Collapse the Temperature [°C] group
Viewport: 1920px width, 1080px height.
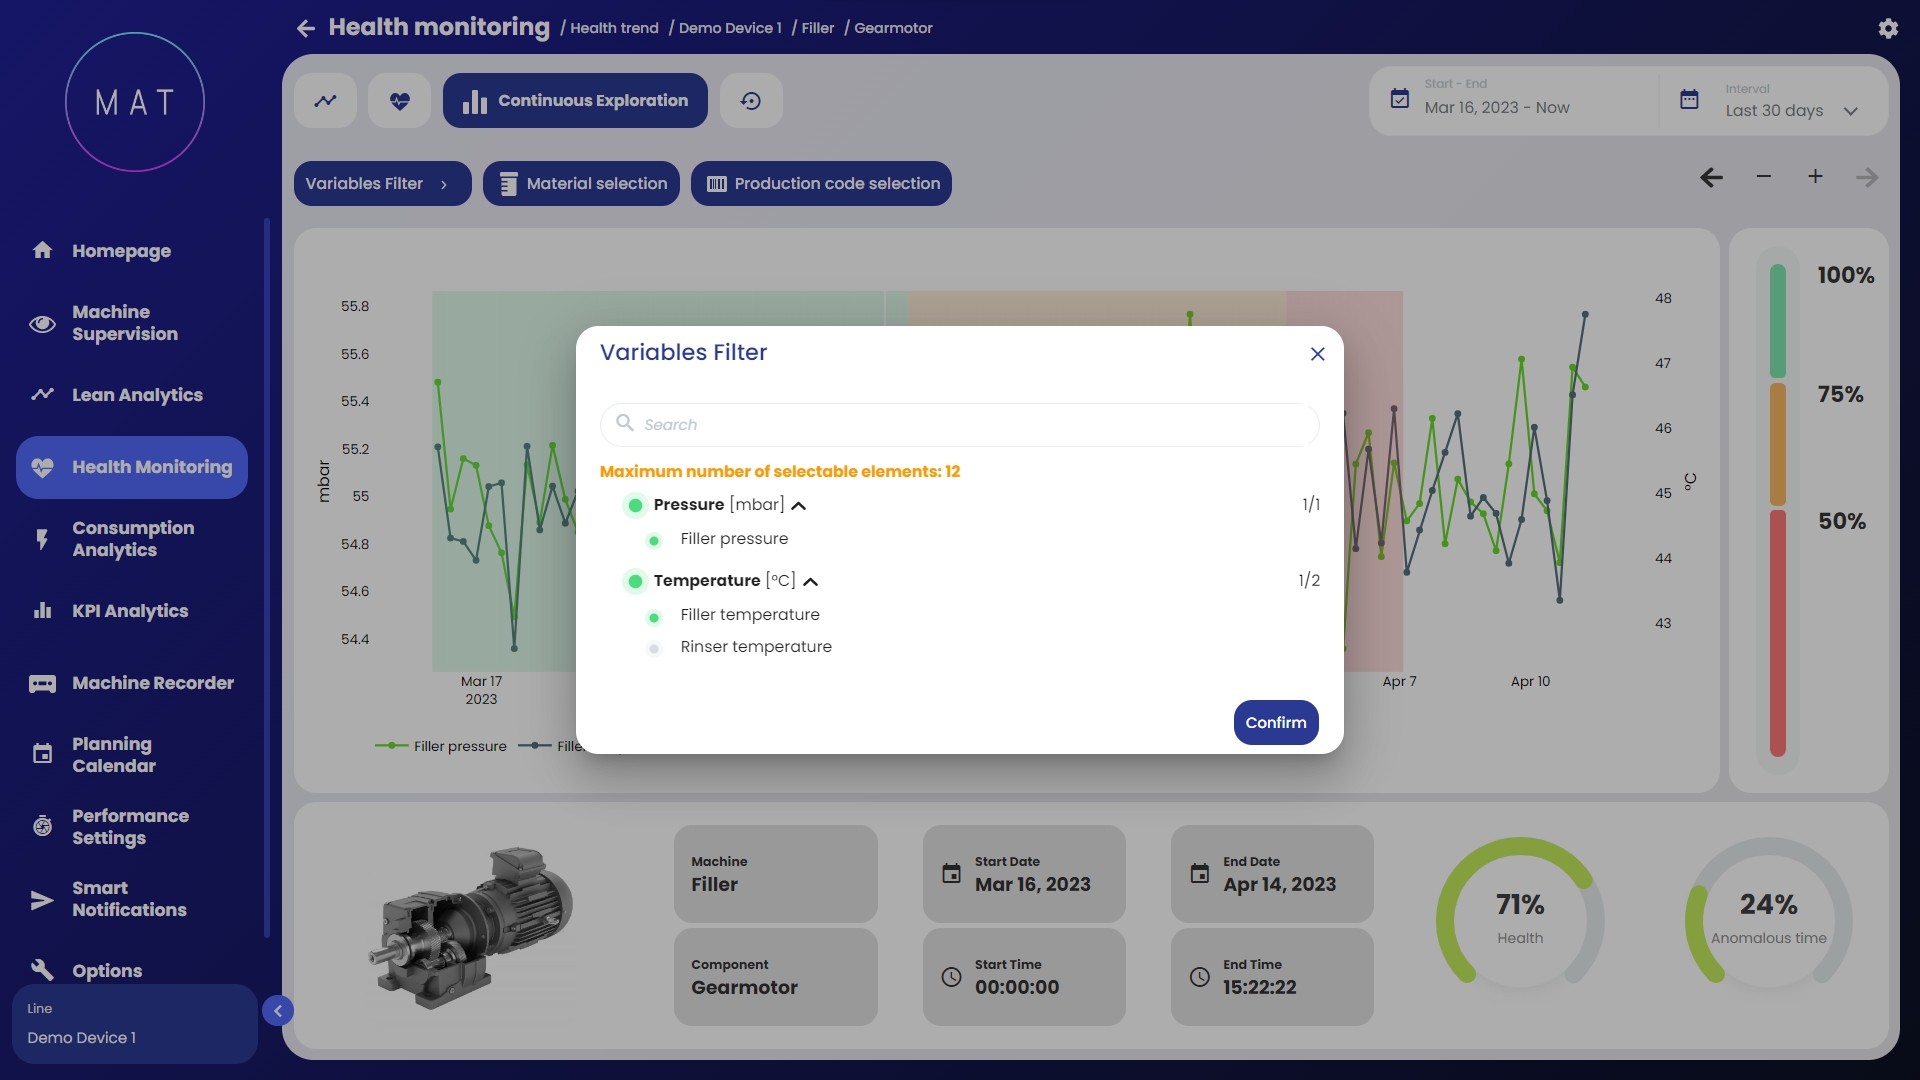811,582
